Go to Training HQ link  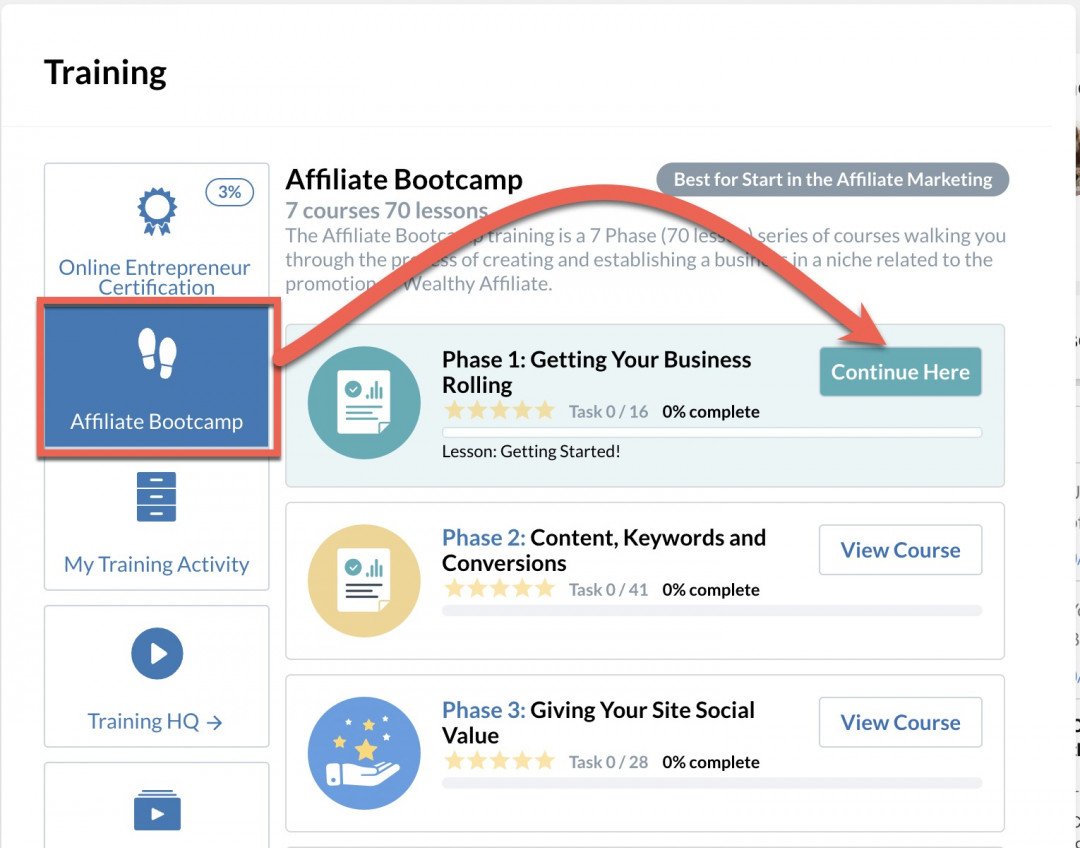click(155, 721)
